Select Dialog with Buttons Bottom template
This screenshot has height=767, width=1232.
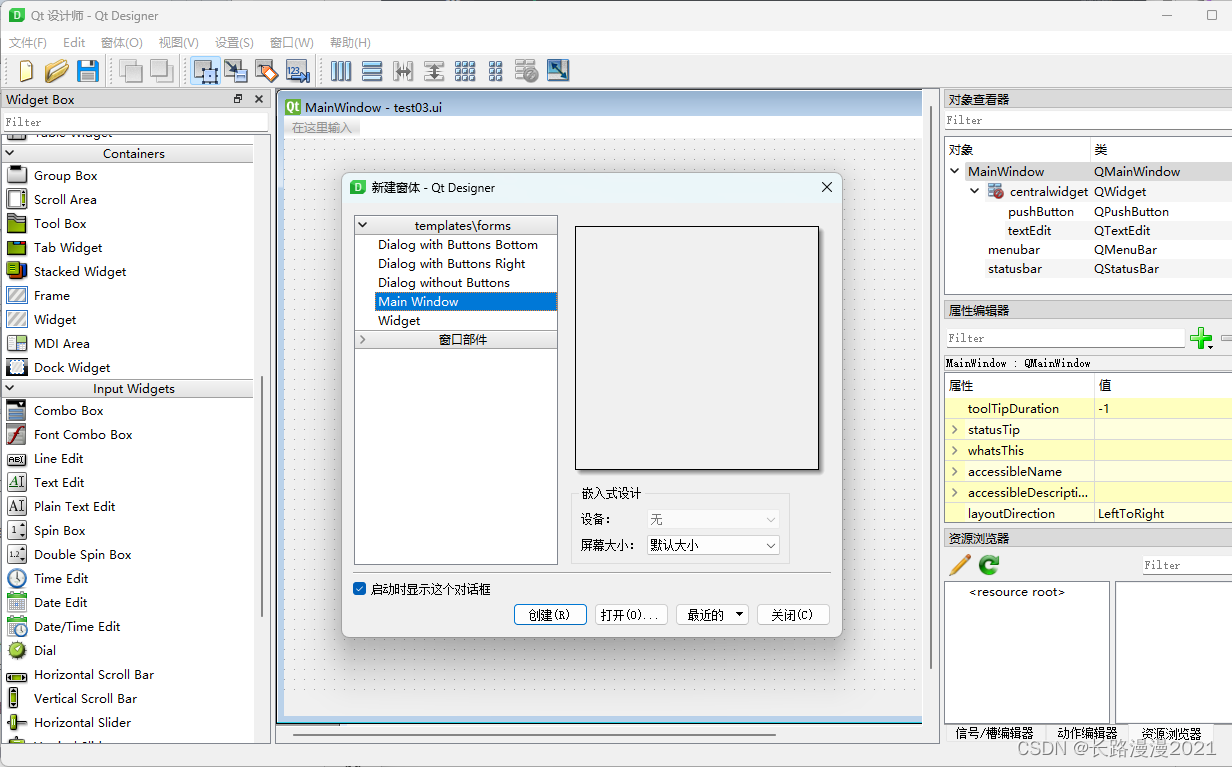tap(458, 245)
